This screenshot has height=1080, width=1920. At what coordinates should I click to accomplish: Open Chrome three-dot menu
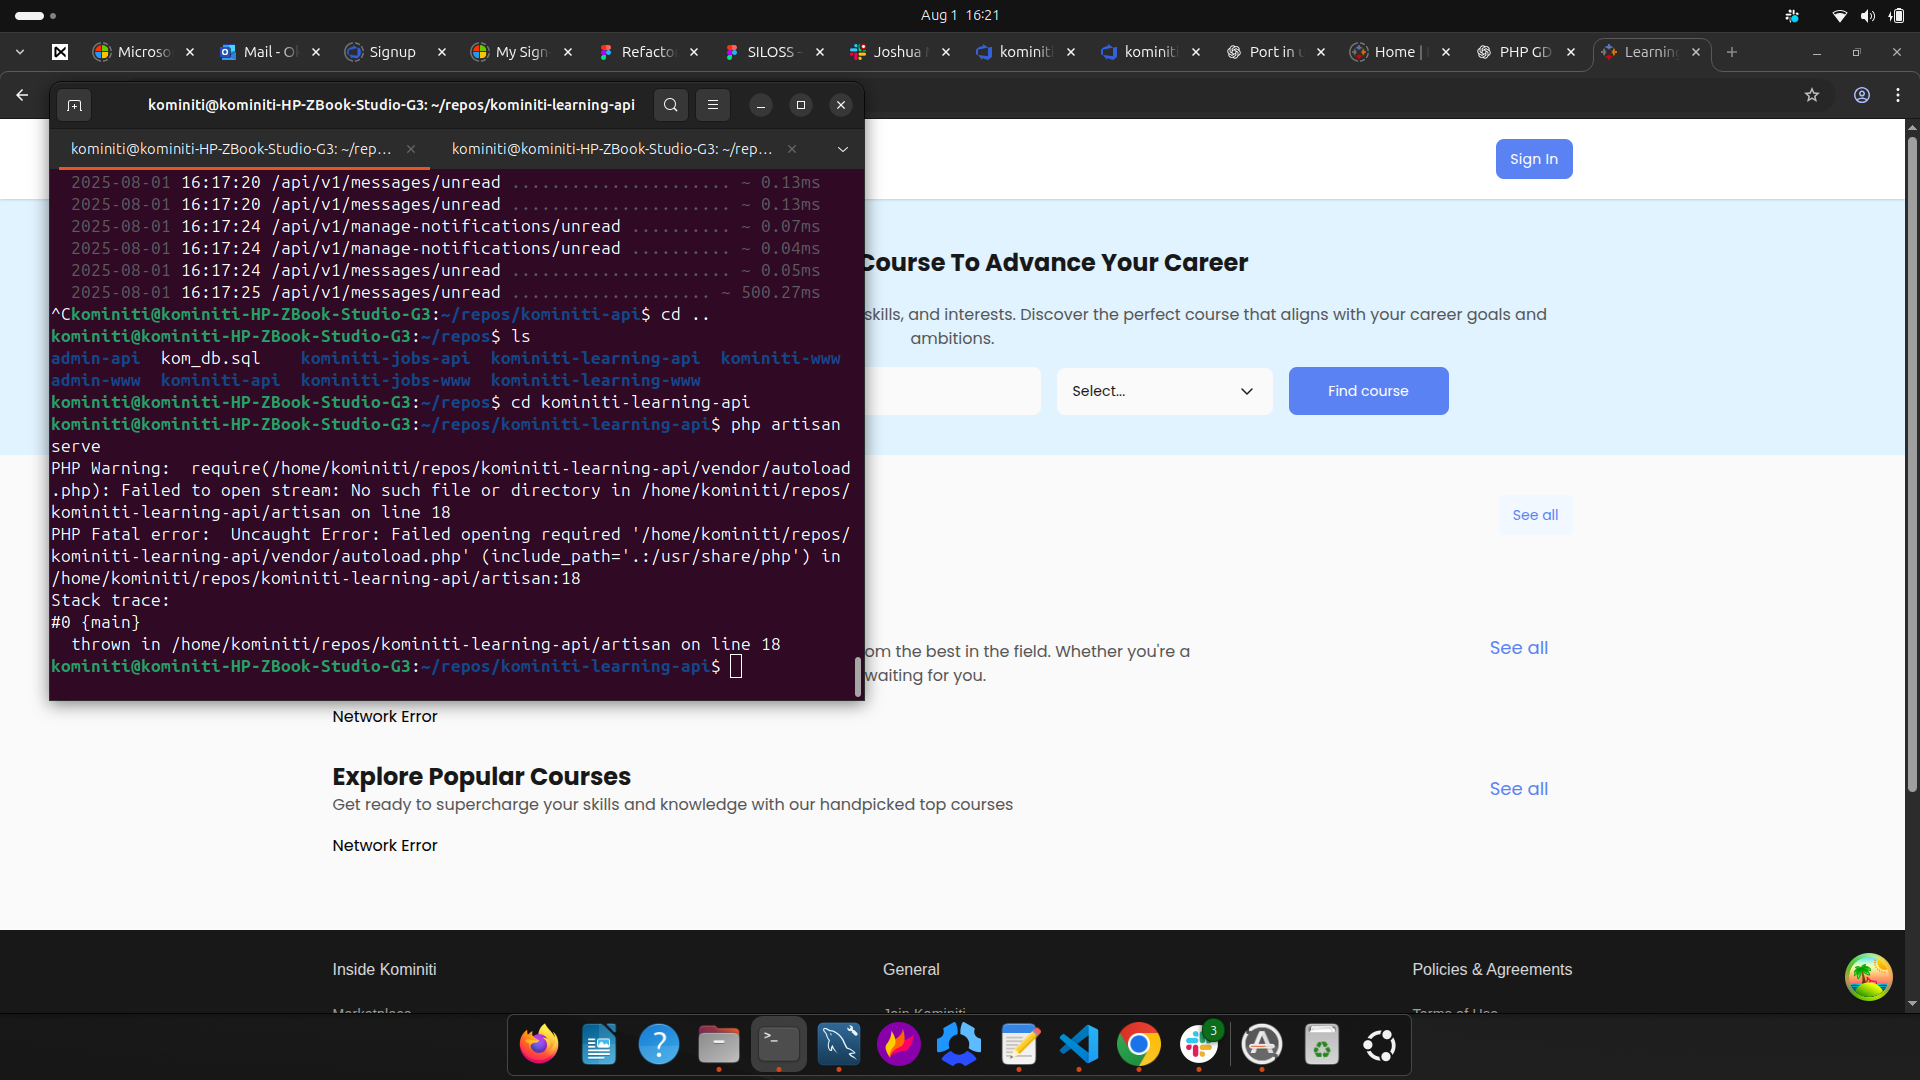[x=1898, y=95]
